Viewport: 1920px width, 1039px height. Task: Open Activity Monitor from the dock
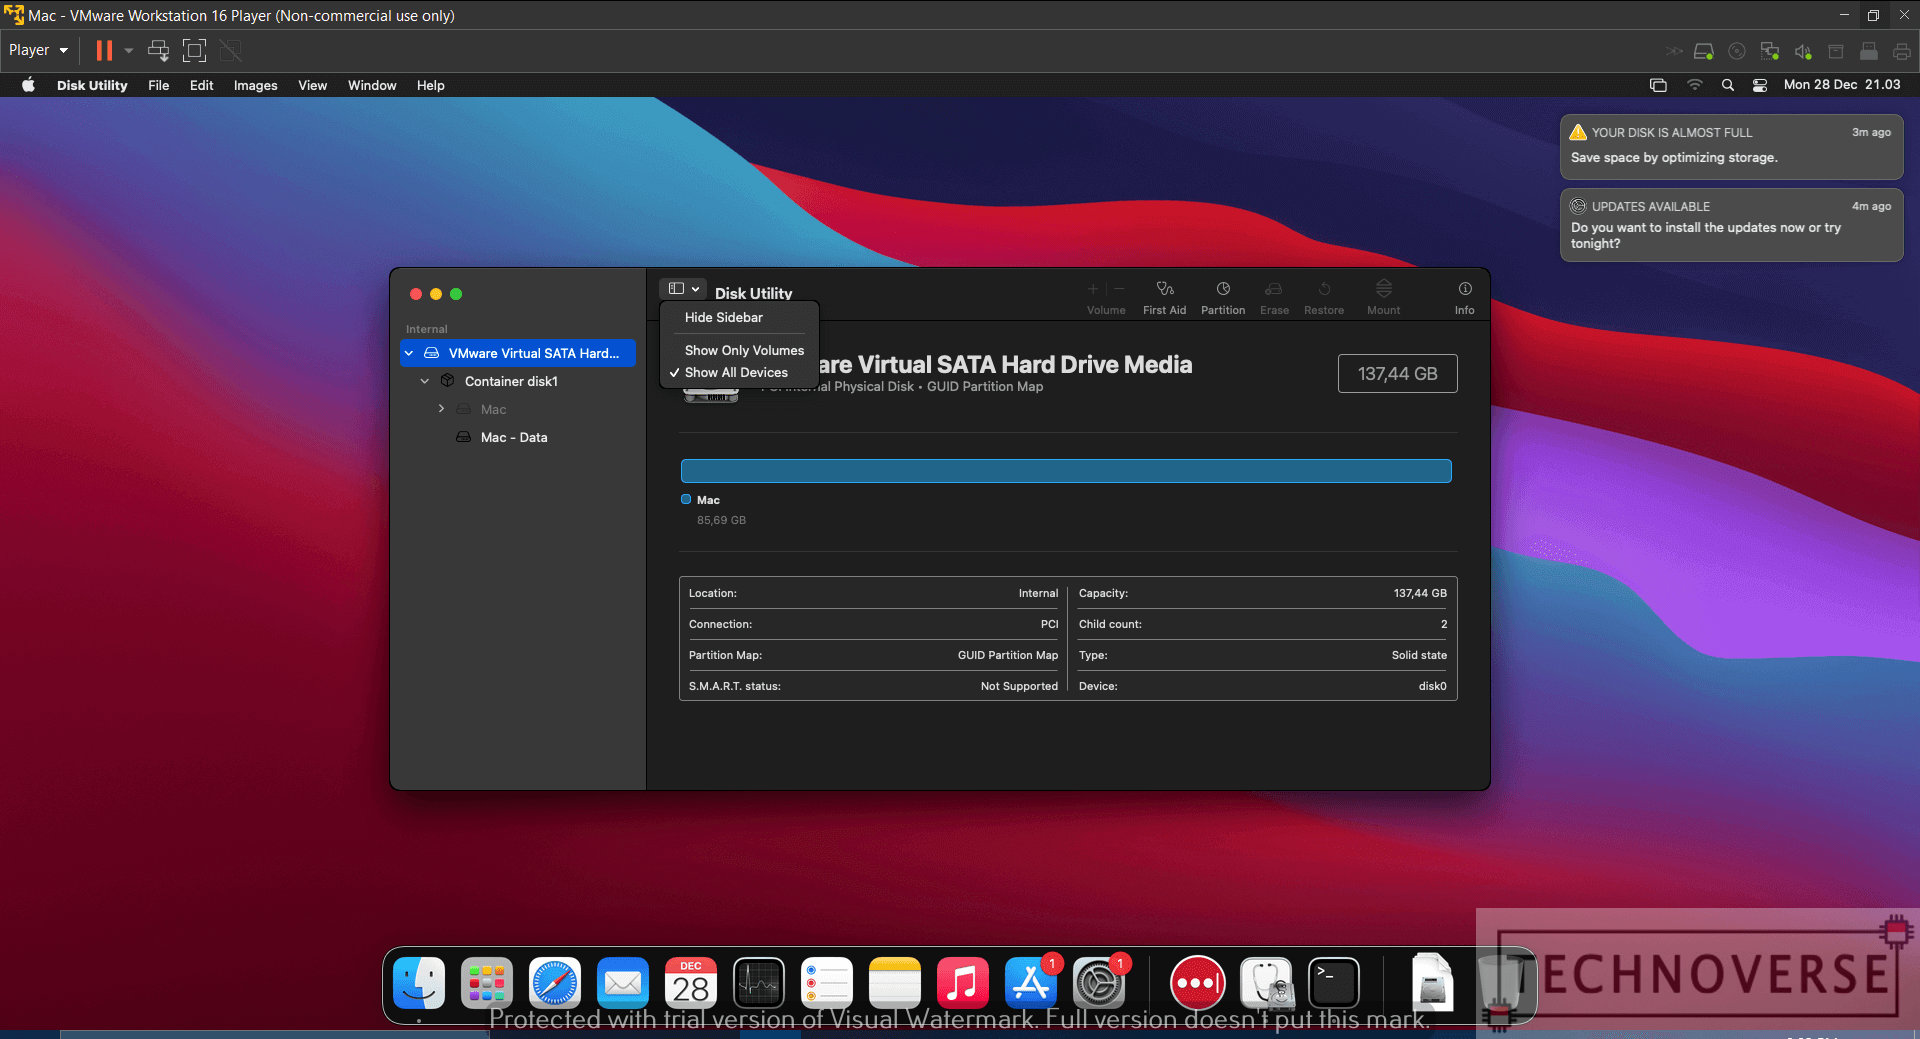[759, 983]
